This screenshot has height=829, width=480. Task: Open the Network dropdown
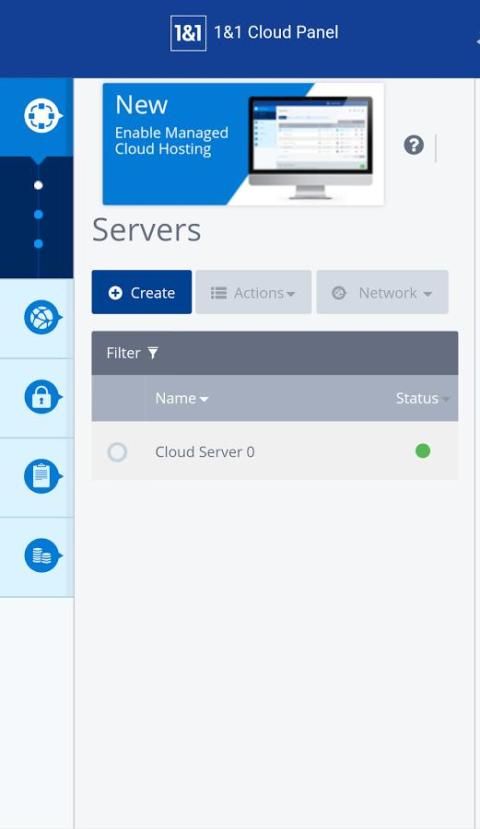click(382, 292)
